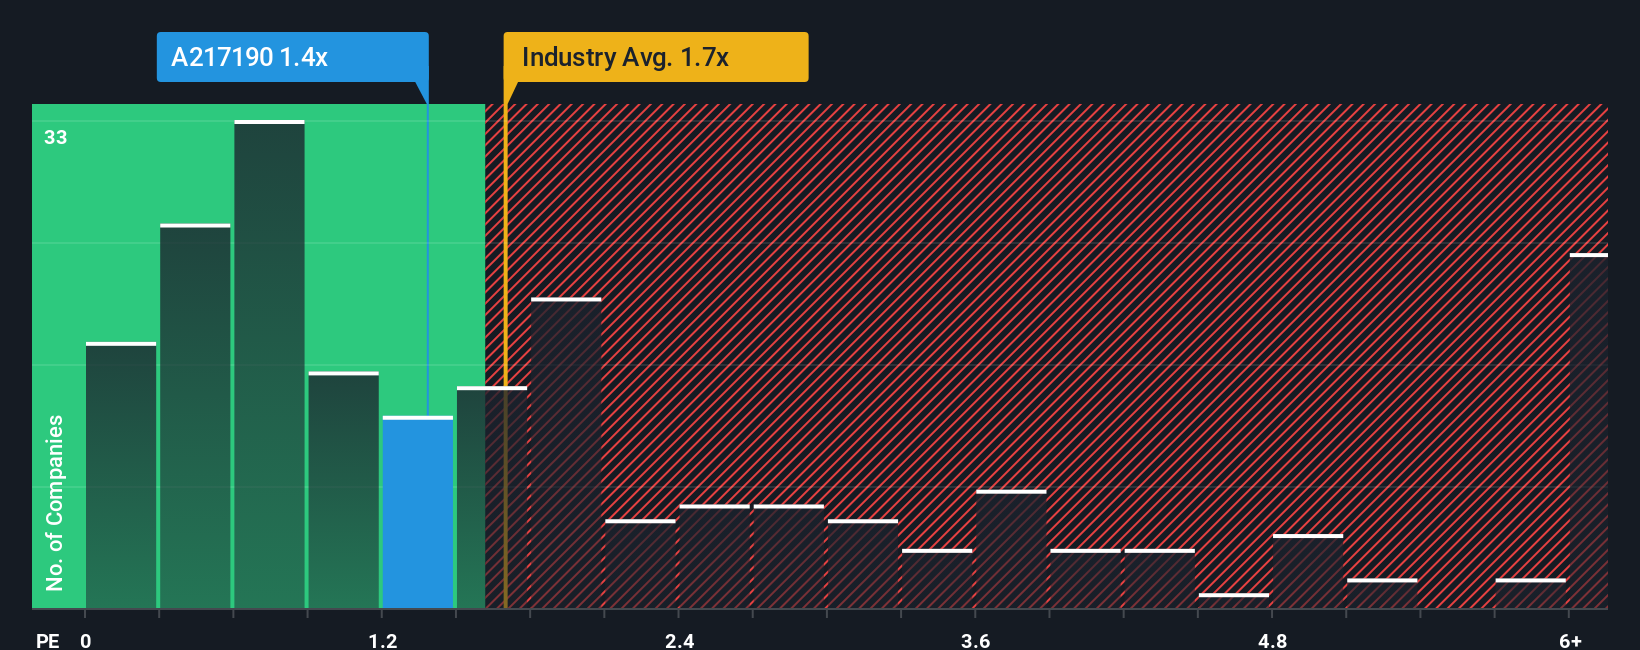Click the 4.8 x-axis tick label
Screen dimensions: 1640x650
tap(1272, 641)
